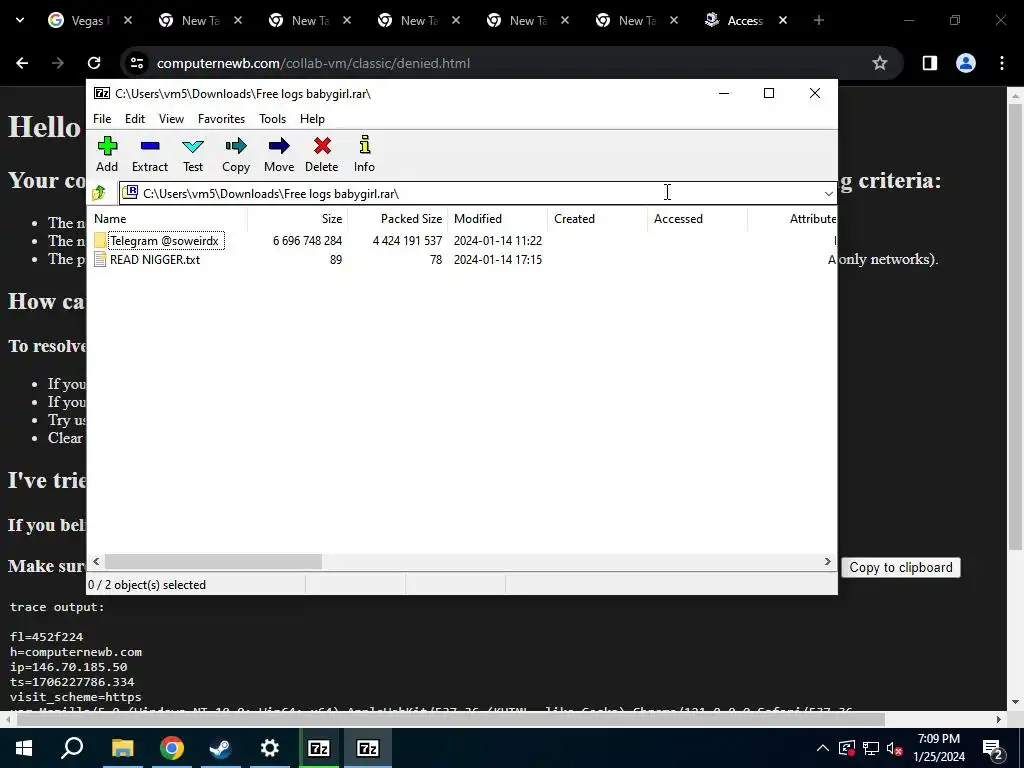Open Steam from the taskbar
1024x768 pixels.
220,748
